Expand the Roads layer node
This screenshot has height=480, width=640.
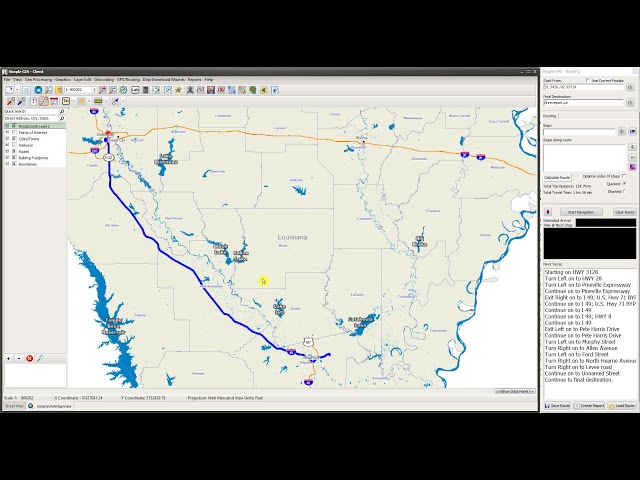point(7,151)
